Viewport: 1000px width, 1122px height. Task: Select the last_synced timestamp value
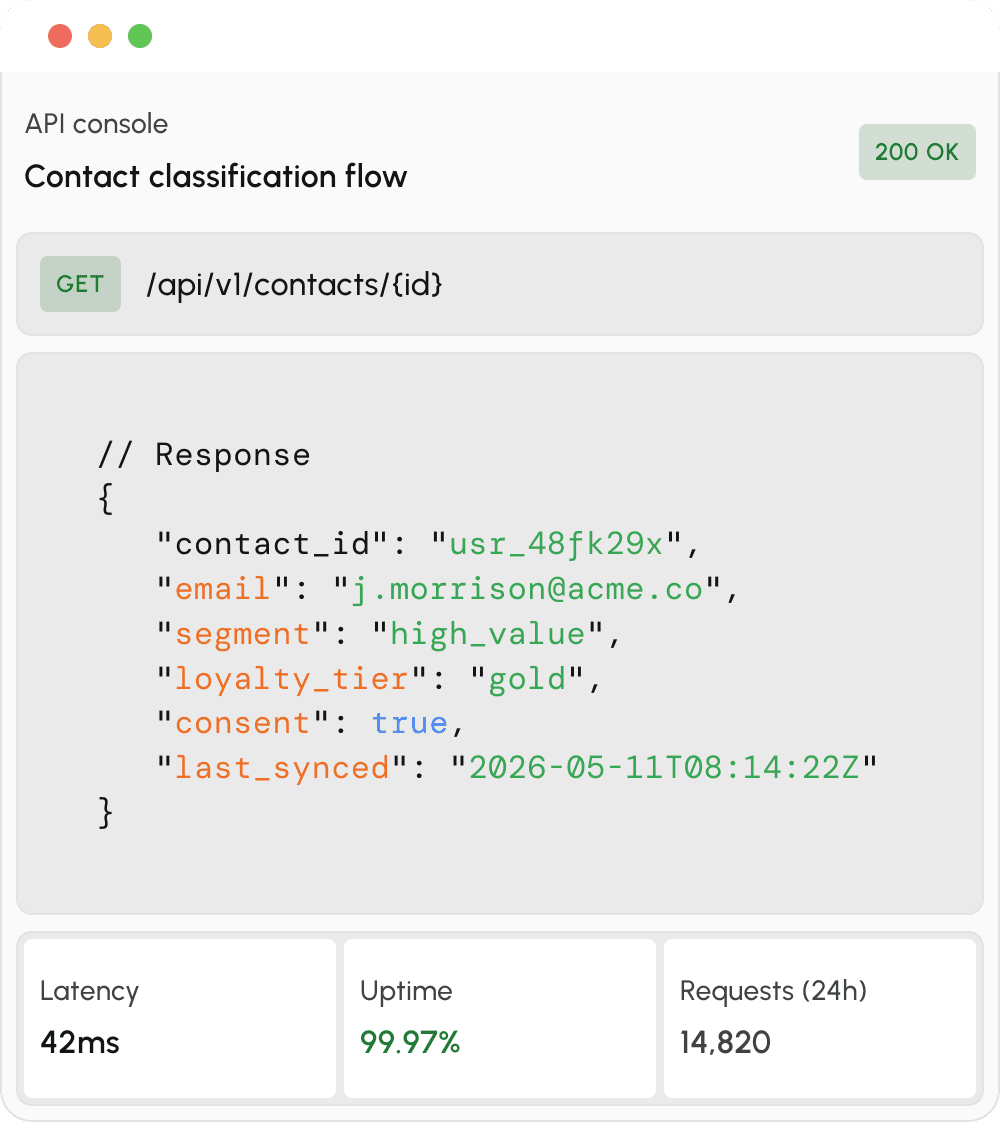(x=665, y=769)
